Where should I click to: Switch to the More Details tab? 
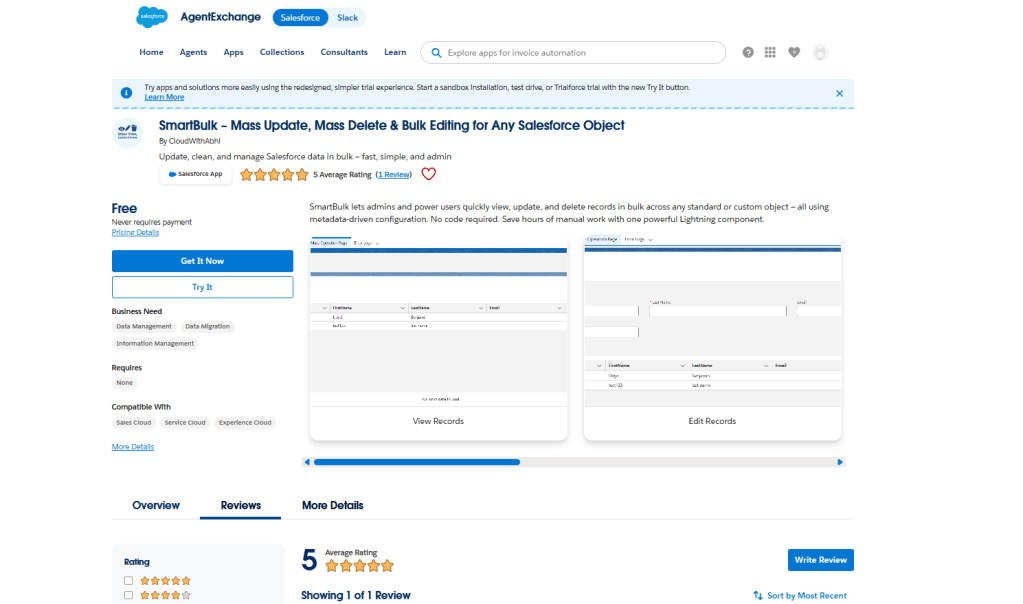tap(332, 505)
